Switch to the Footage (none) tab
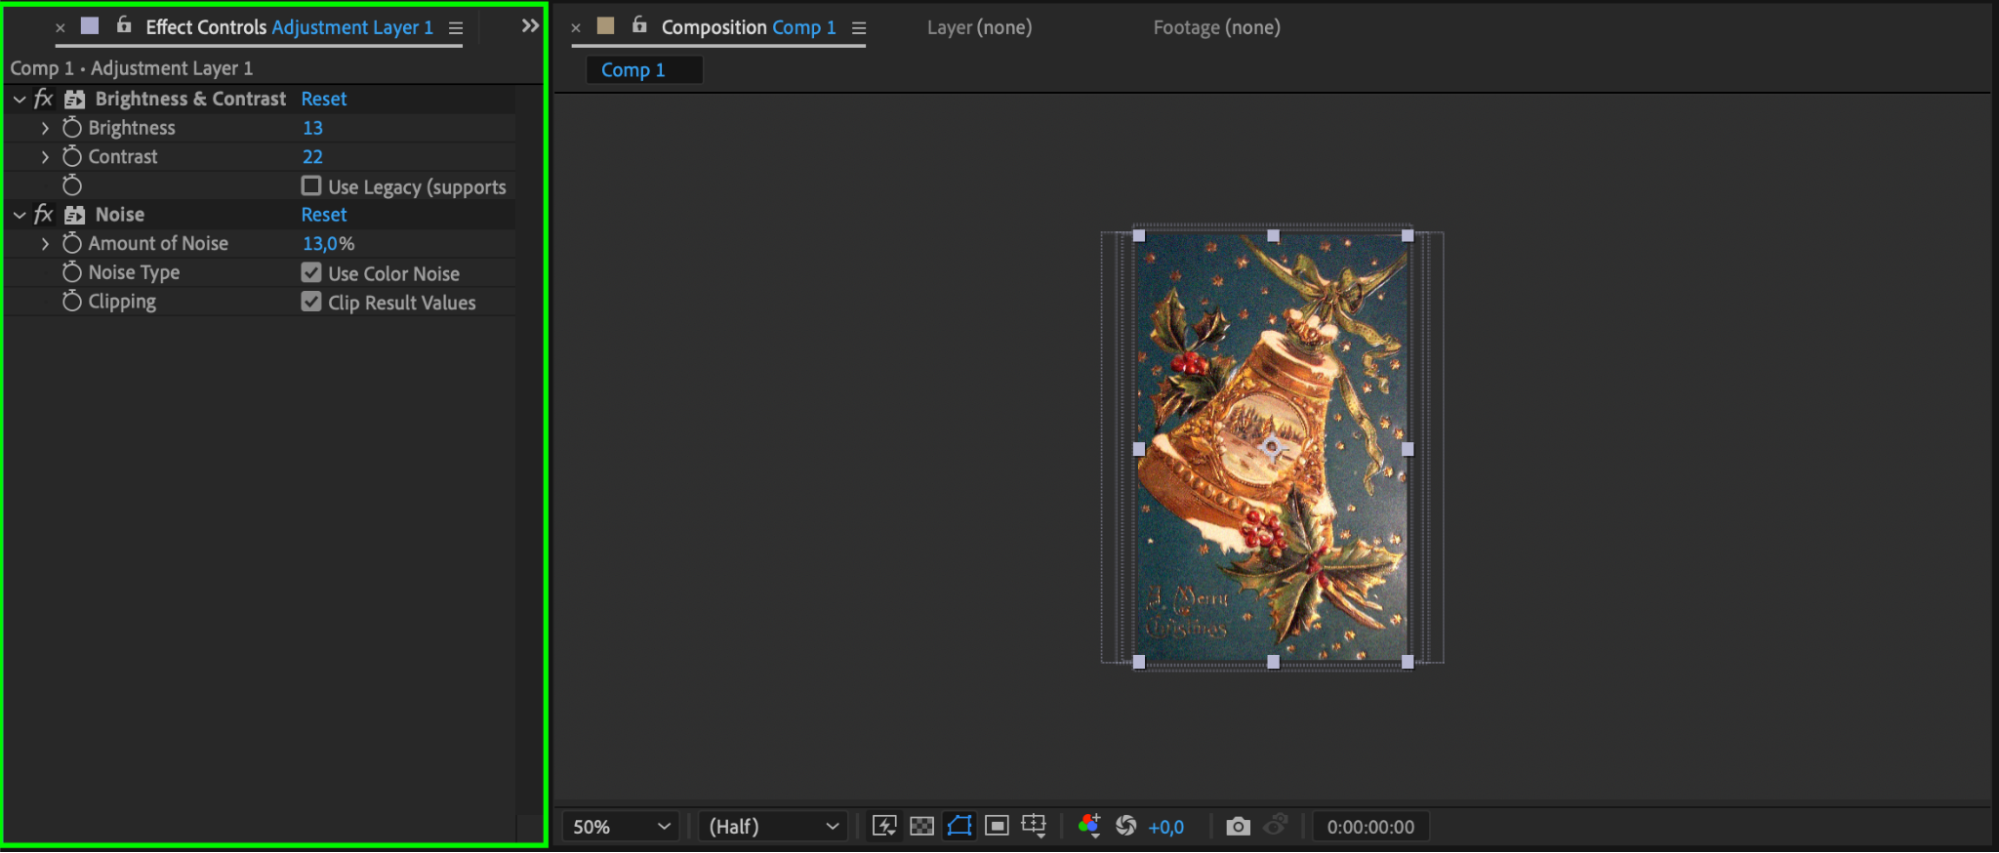 [x=1216, y=28]
